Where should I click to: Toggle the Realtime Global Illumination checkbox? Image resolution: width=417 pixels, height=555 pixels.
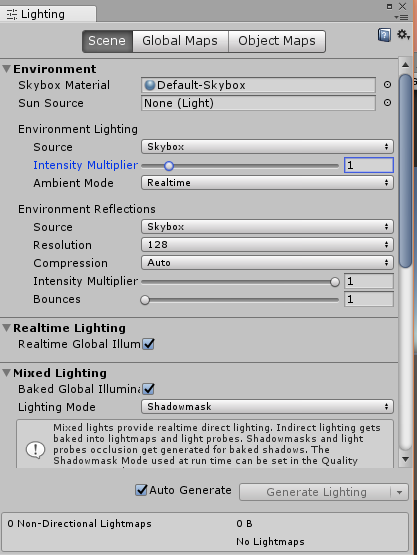pyautogui.click(x=148, y=344)
